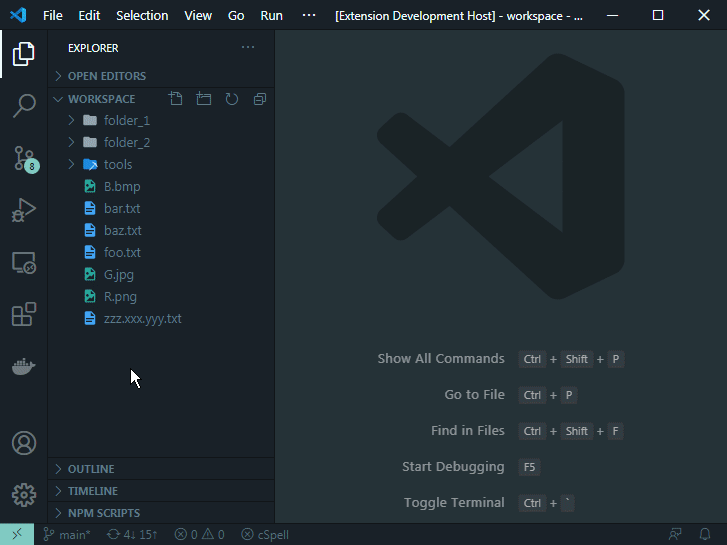Expand the Timeline section

coord(160,491)
